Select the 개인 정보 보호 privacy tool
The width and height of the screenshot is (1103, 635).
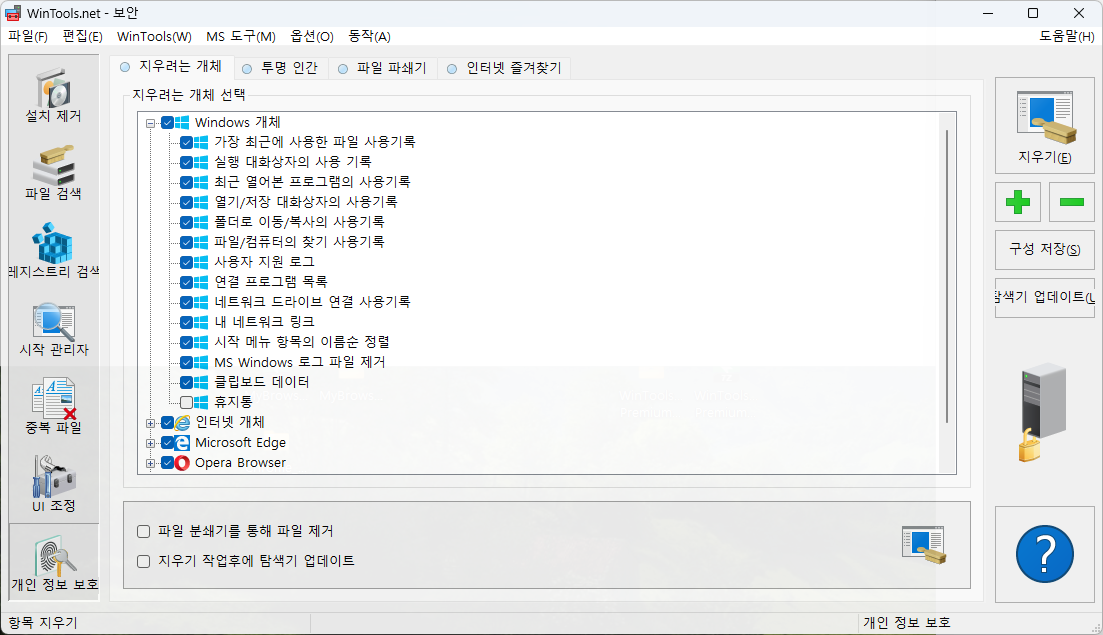54,563
